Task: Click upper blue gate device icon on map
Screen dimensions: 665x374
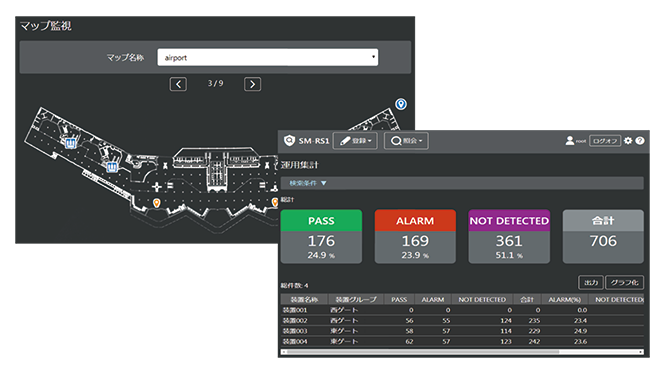Action: (x=70, y=142)
